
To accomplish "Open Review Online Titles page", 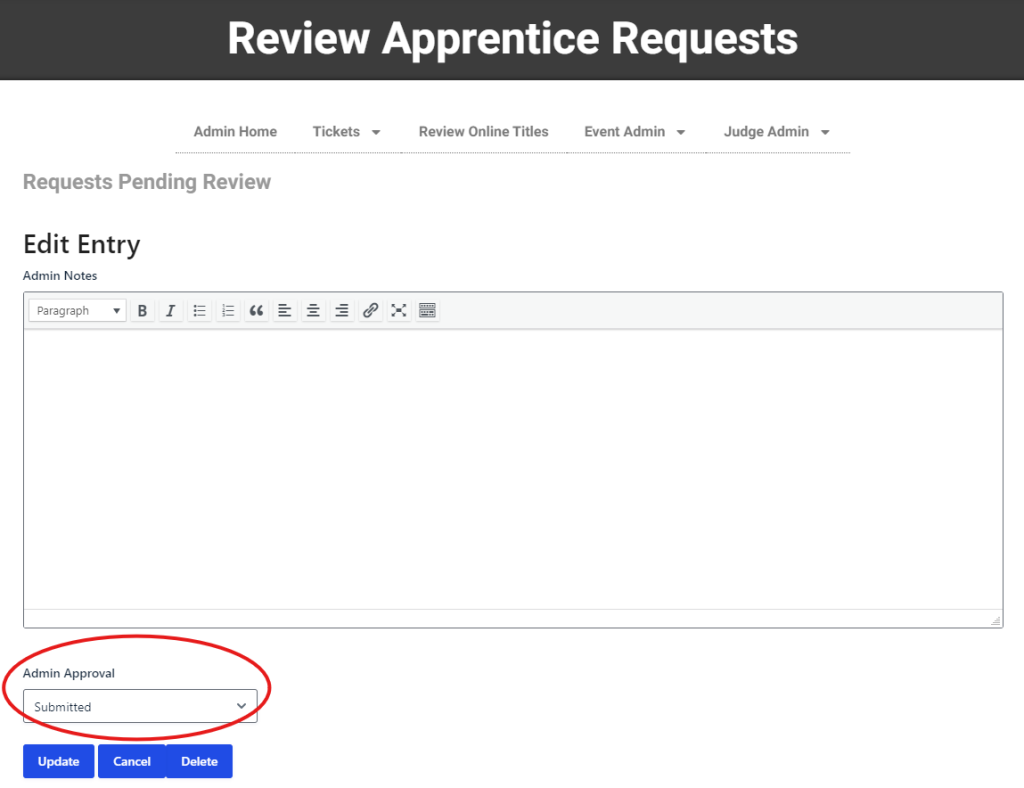I will (483, 131).
